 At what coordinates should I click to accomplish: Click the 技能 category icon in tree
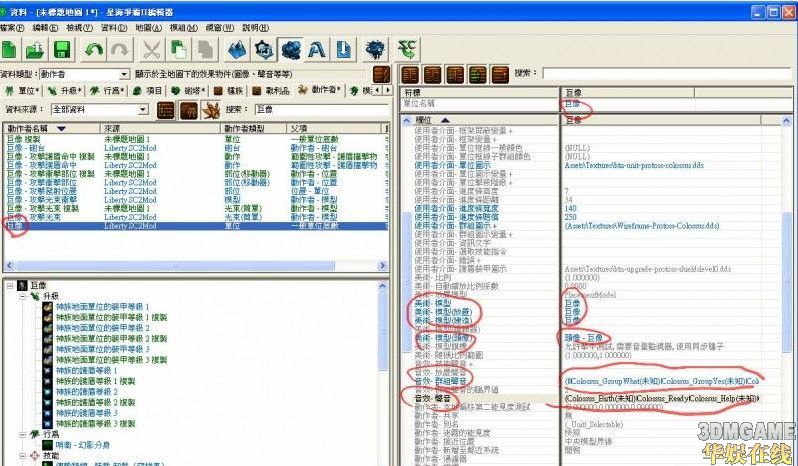[x=35, y=455]
